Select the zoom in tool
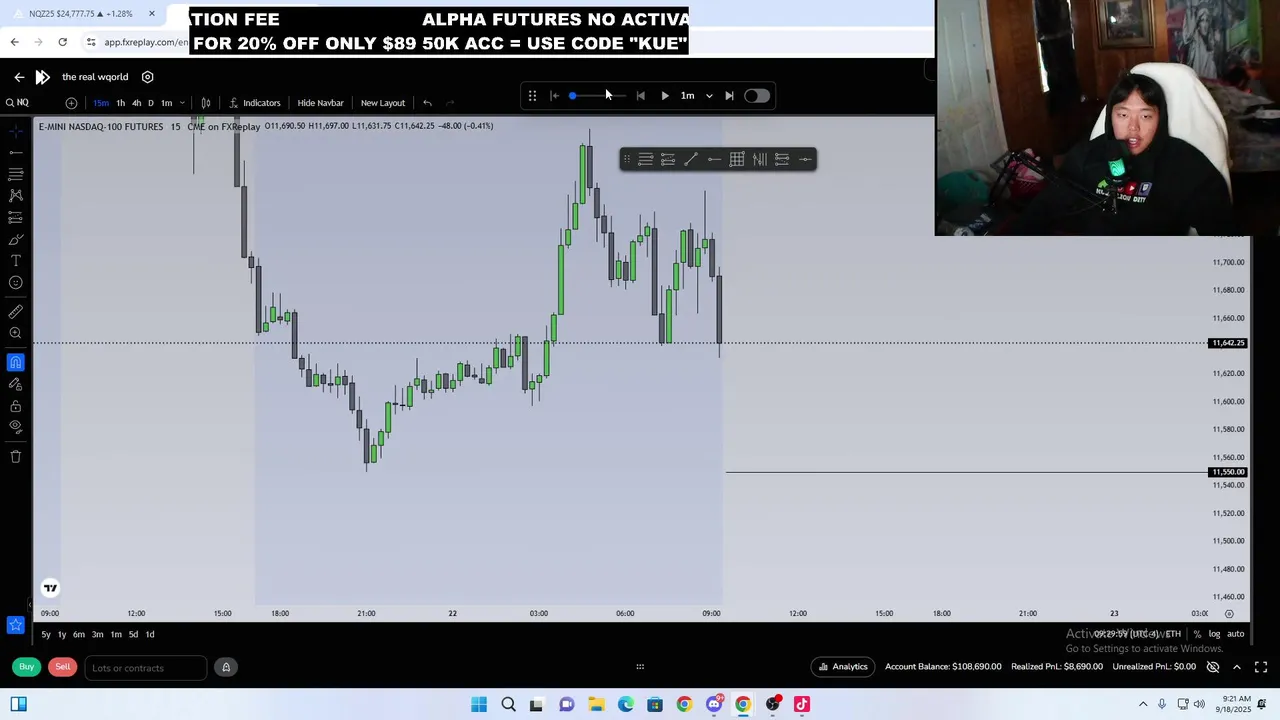1280x720 pixels. 16,334
